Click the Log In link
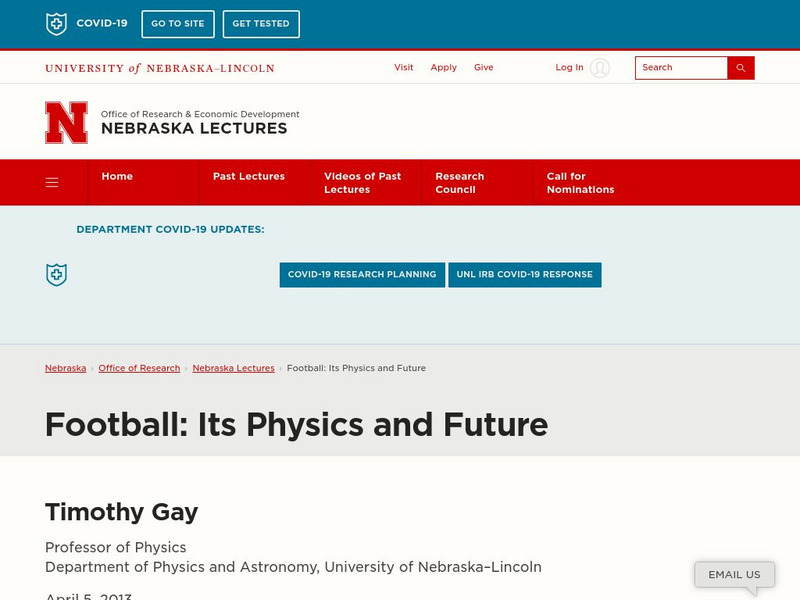800x600 pixels. (569, 67)
